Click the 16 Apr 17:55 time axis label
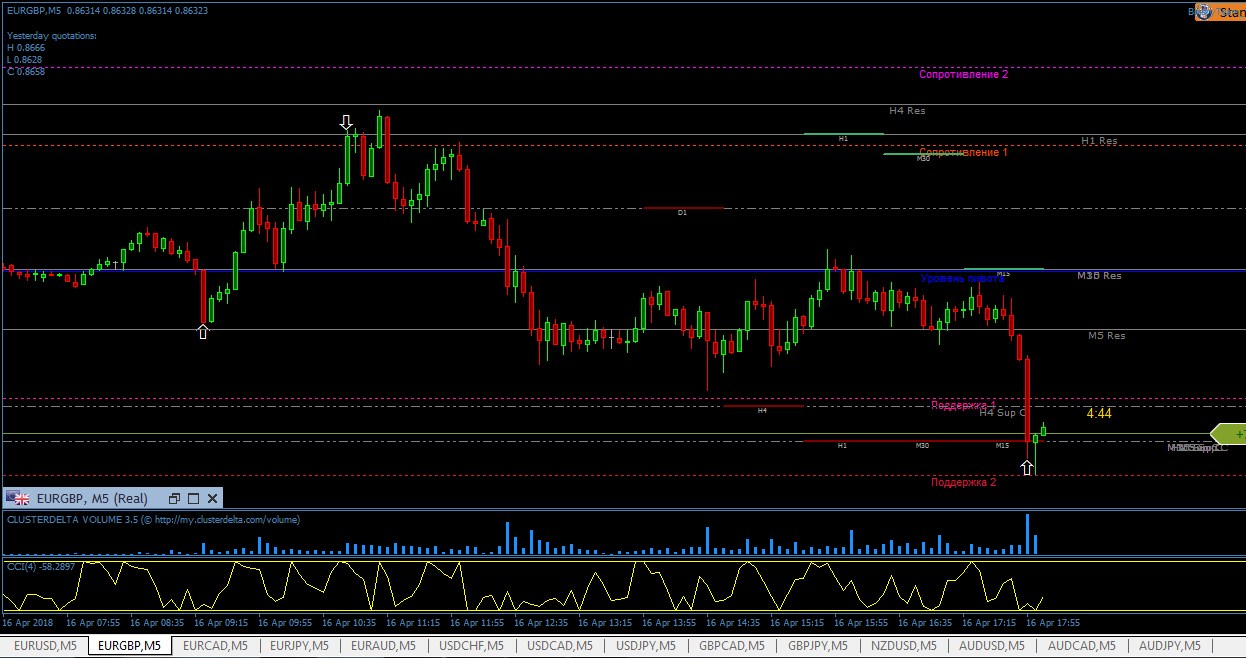 (x=1052, y=622)
